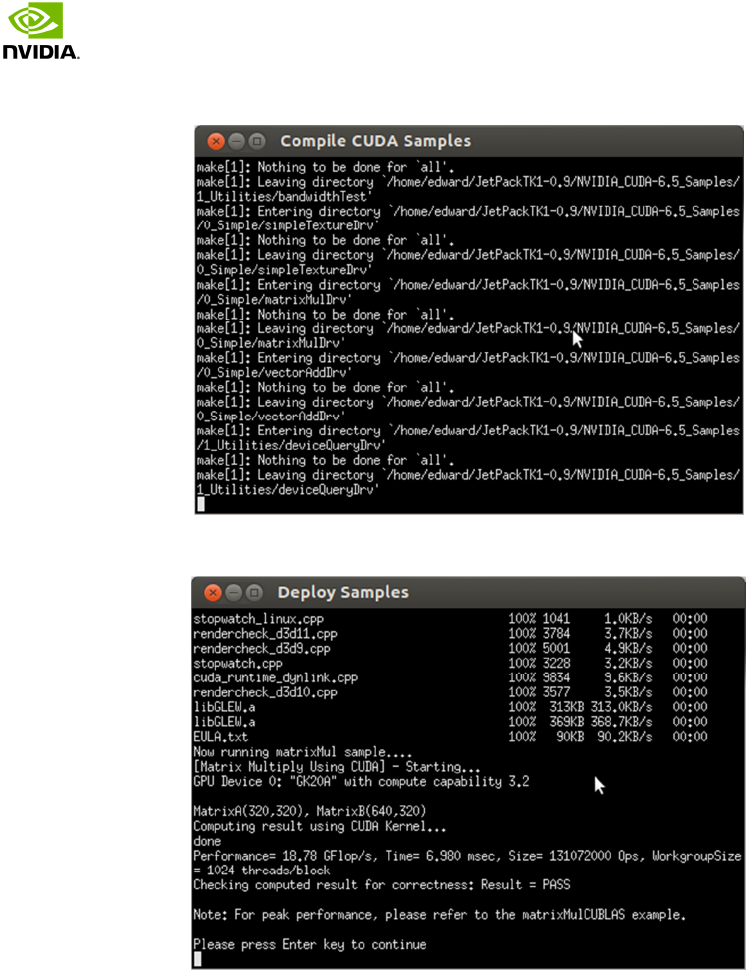Screen dimensions: 746x970
Task: Click the 'Result = PASS' correctness line
Action: tap(382, 885)
